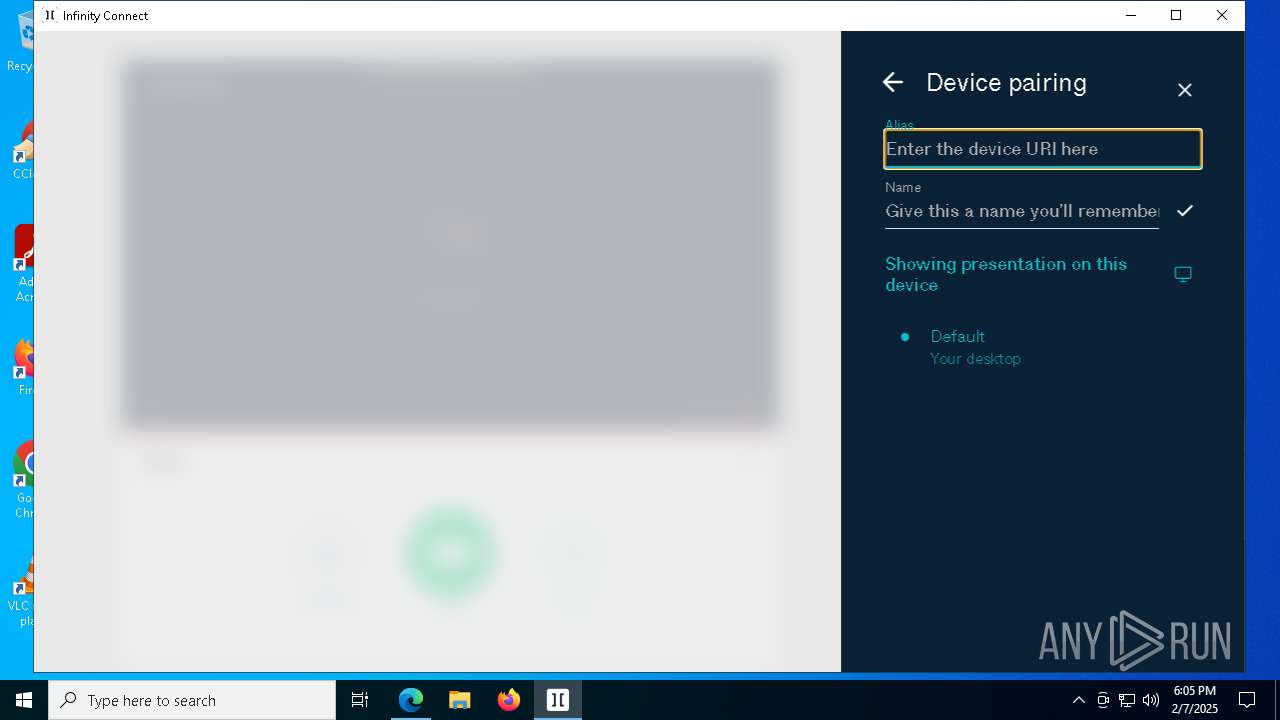The height and width of the screenshot is (720, 1280).
Task: Launch Firefox from taskbar
Action: [509, 700]
